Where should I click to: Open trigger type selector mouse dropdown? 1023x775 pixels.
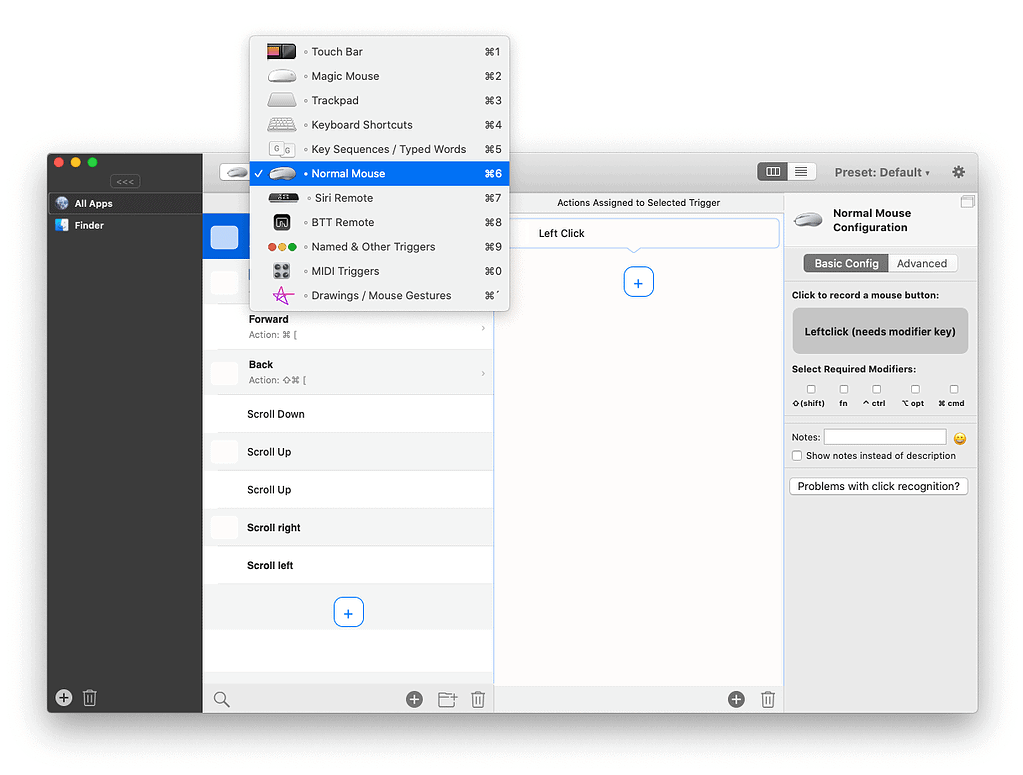(x=235, y=172)
